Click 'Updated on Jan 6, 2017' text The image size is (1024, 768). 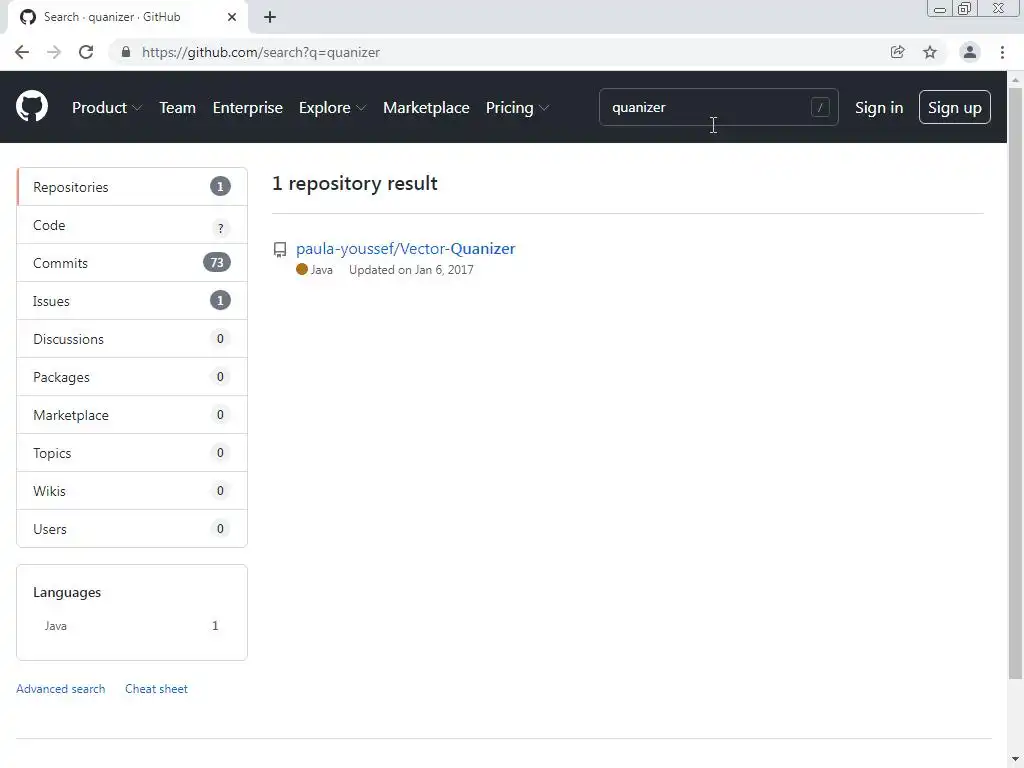click(411, 270)
